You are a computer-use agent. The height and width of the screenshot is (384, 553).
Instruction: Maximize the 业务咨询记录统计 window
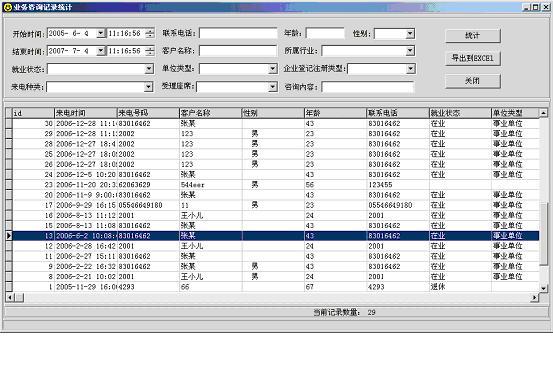pos(535,7)
